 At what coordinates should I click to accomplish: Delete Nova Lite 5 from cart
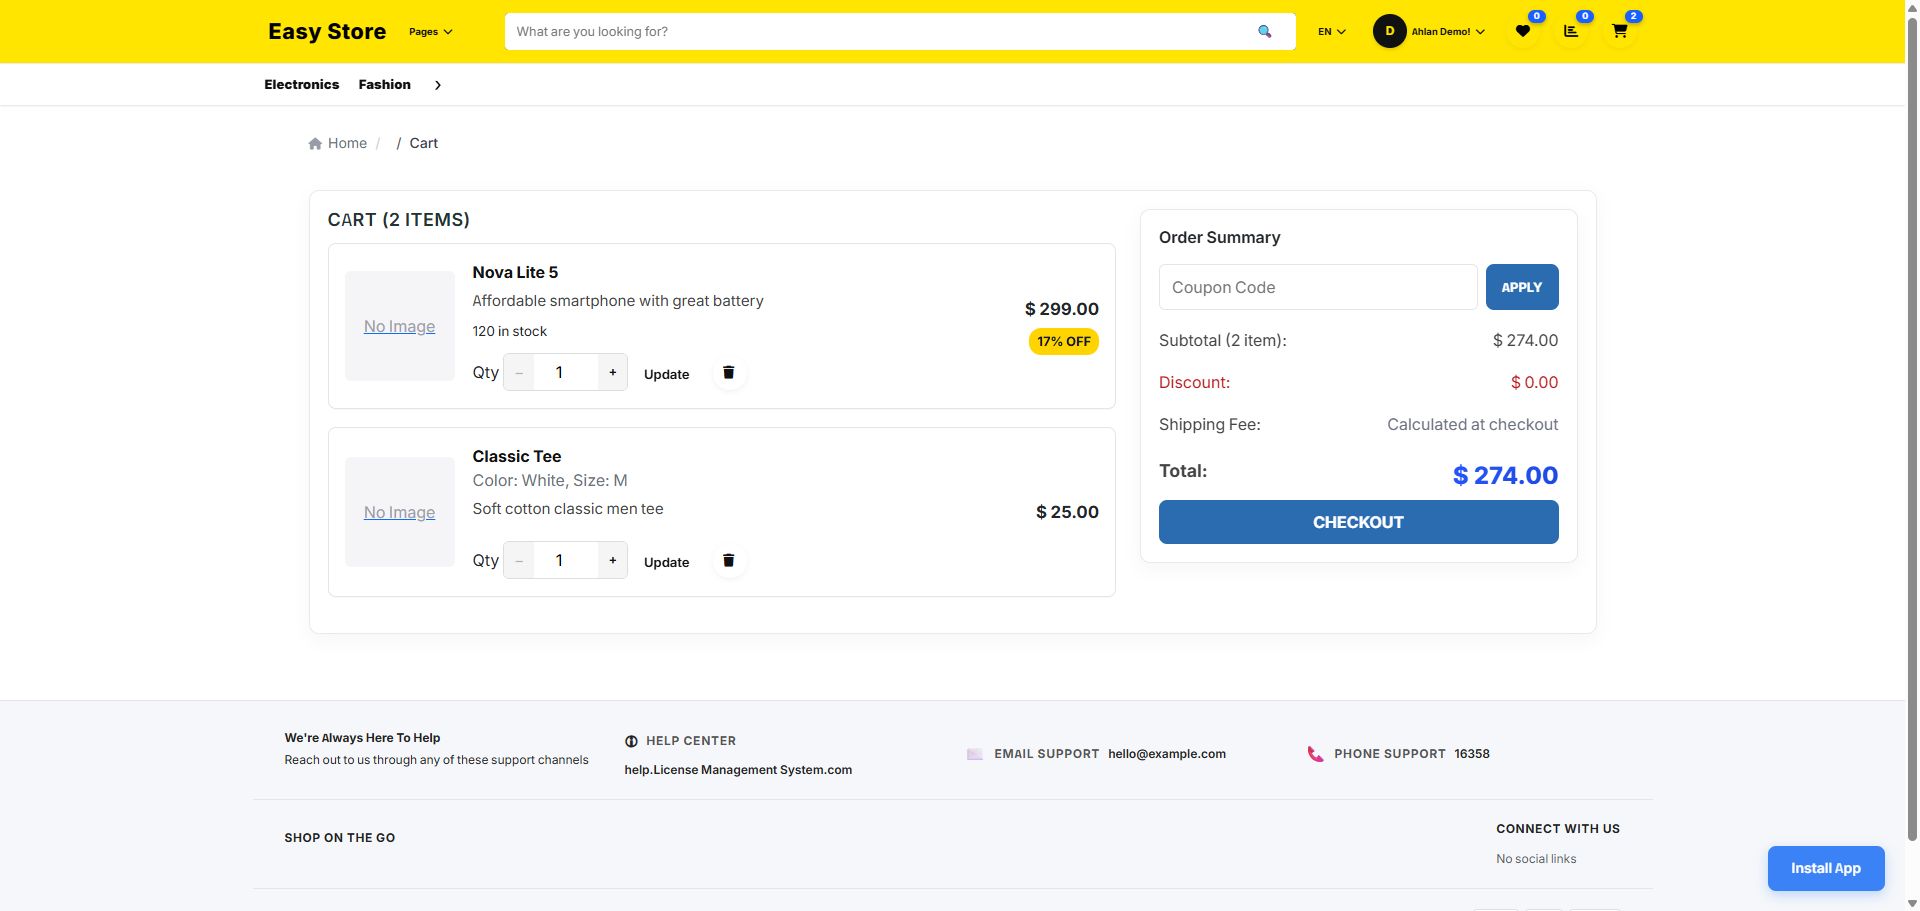(729, 373)
